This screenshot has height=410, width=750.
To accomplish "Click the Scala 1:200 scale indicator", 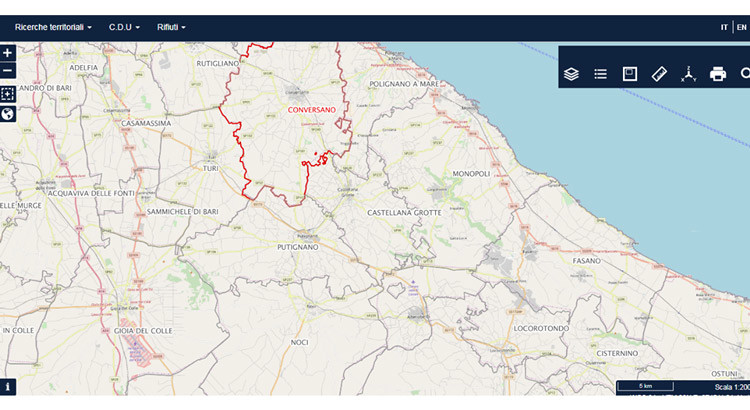I will [730, 387].
